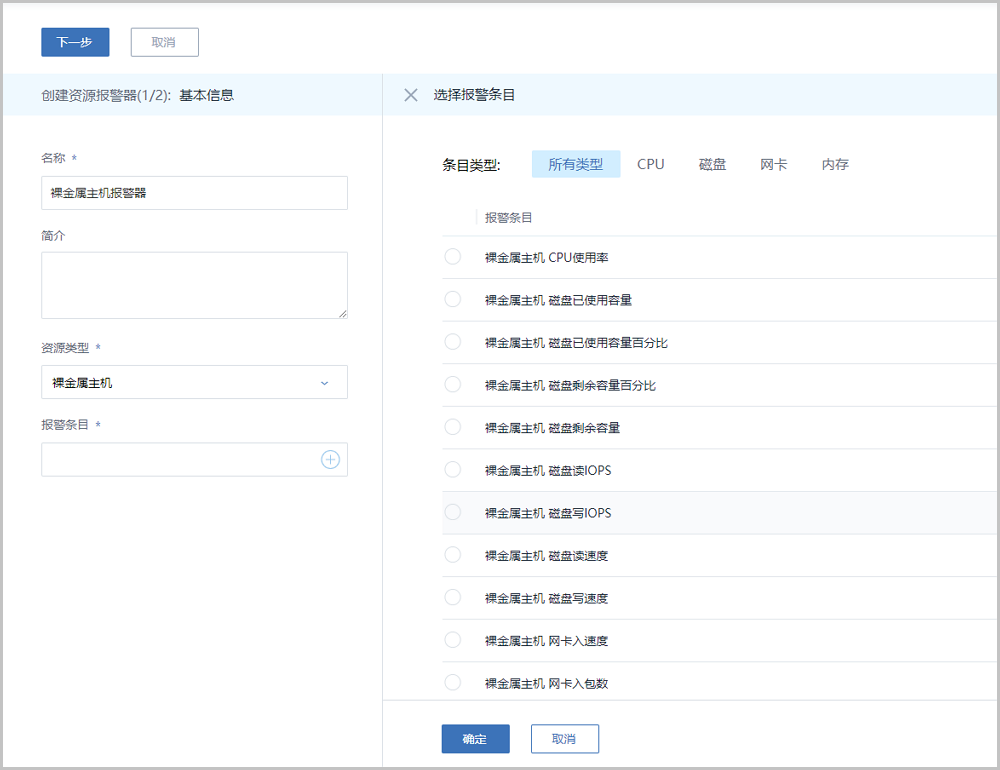The width and height of the screenshot is (1000, 770).
Task: Select the 磁盘读速度 radio button
Action: click(x=452, y=555)
